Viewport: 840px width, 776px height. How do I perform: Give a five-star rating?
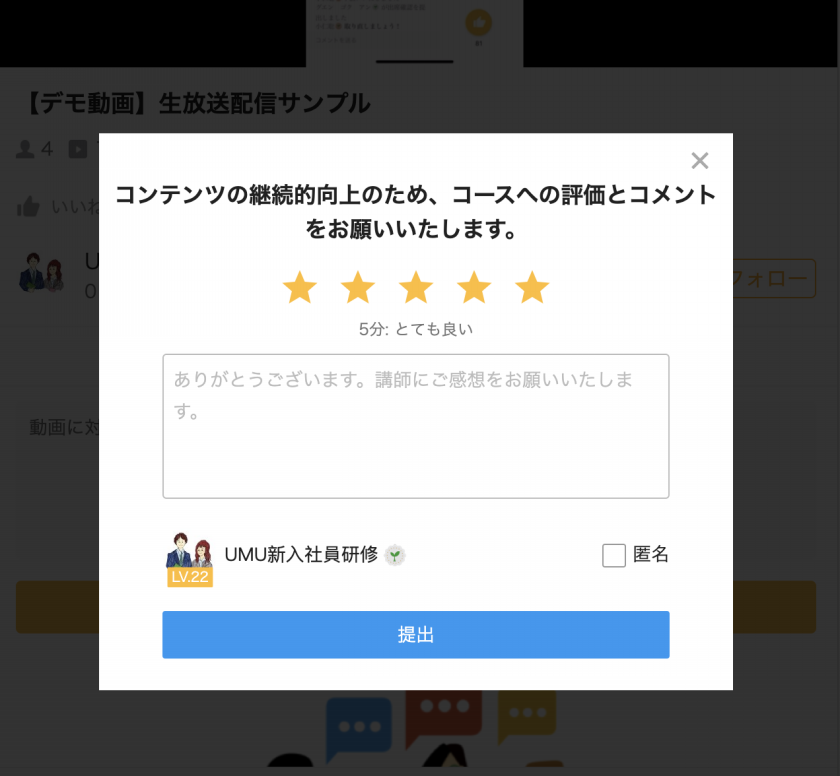[532, 288]
